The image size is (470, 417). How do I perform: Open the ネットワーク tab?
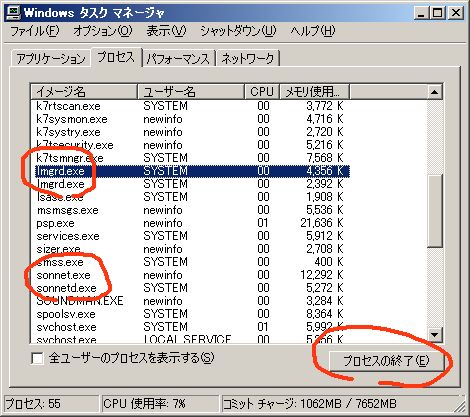(247, 59)
